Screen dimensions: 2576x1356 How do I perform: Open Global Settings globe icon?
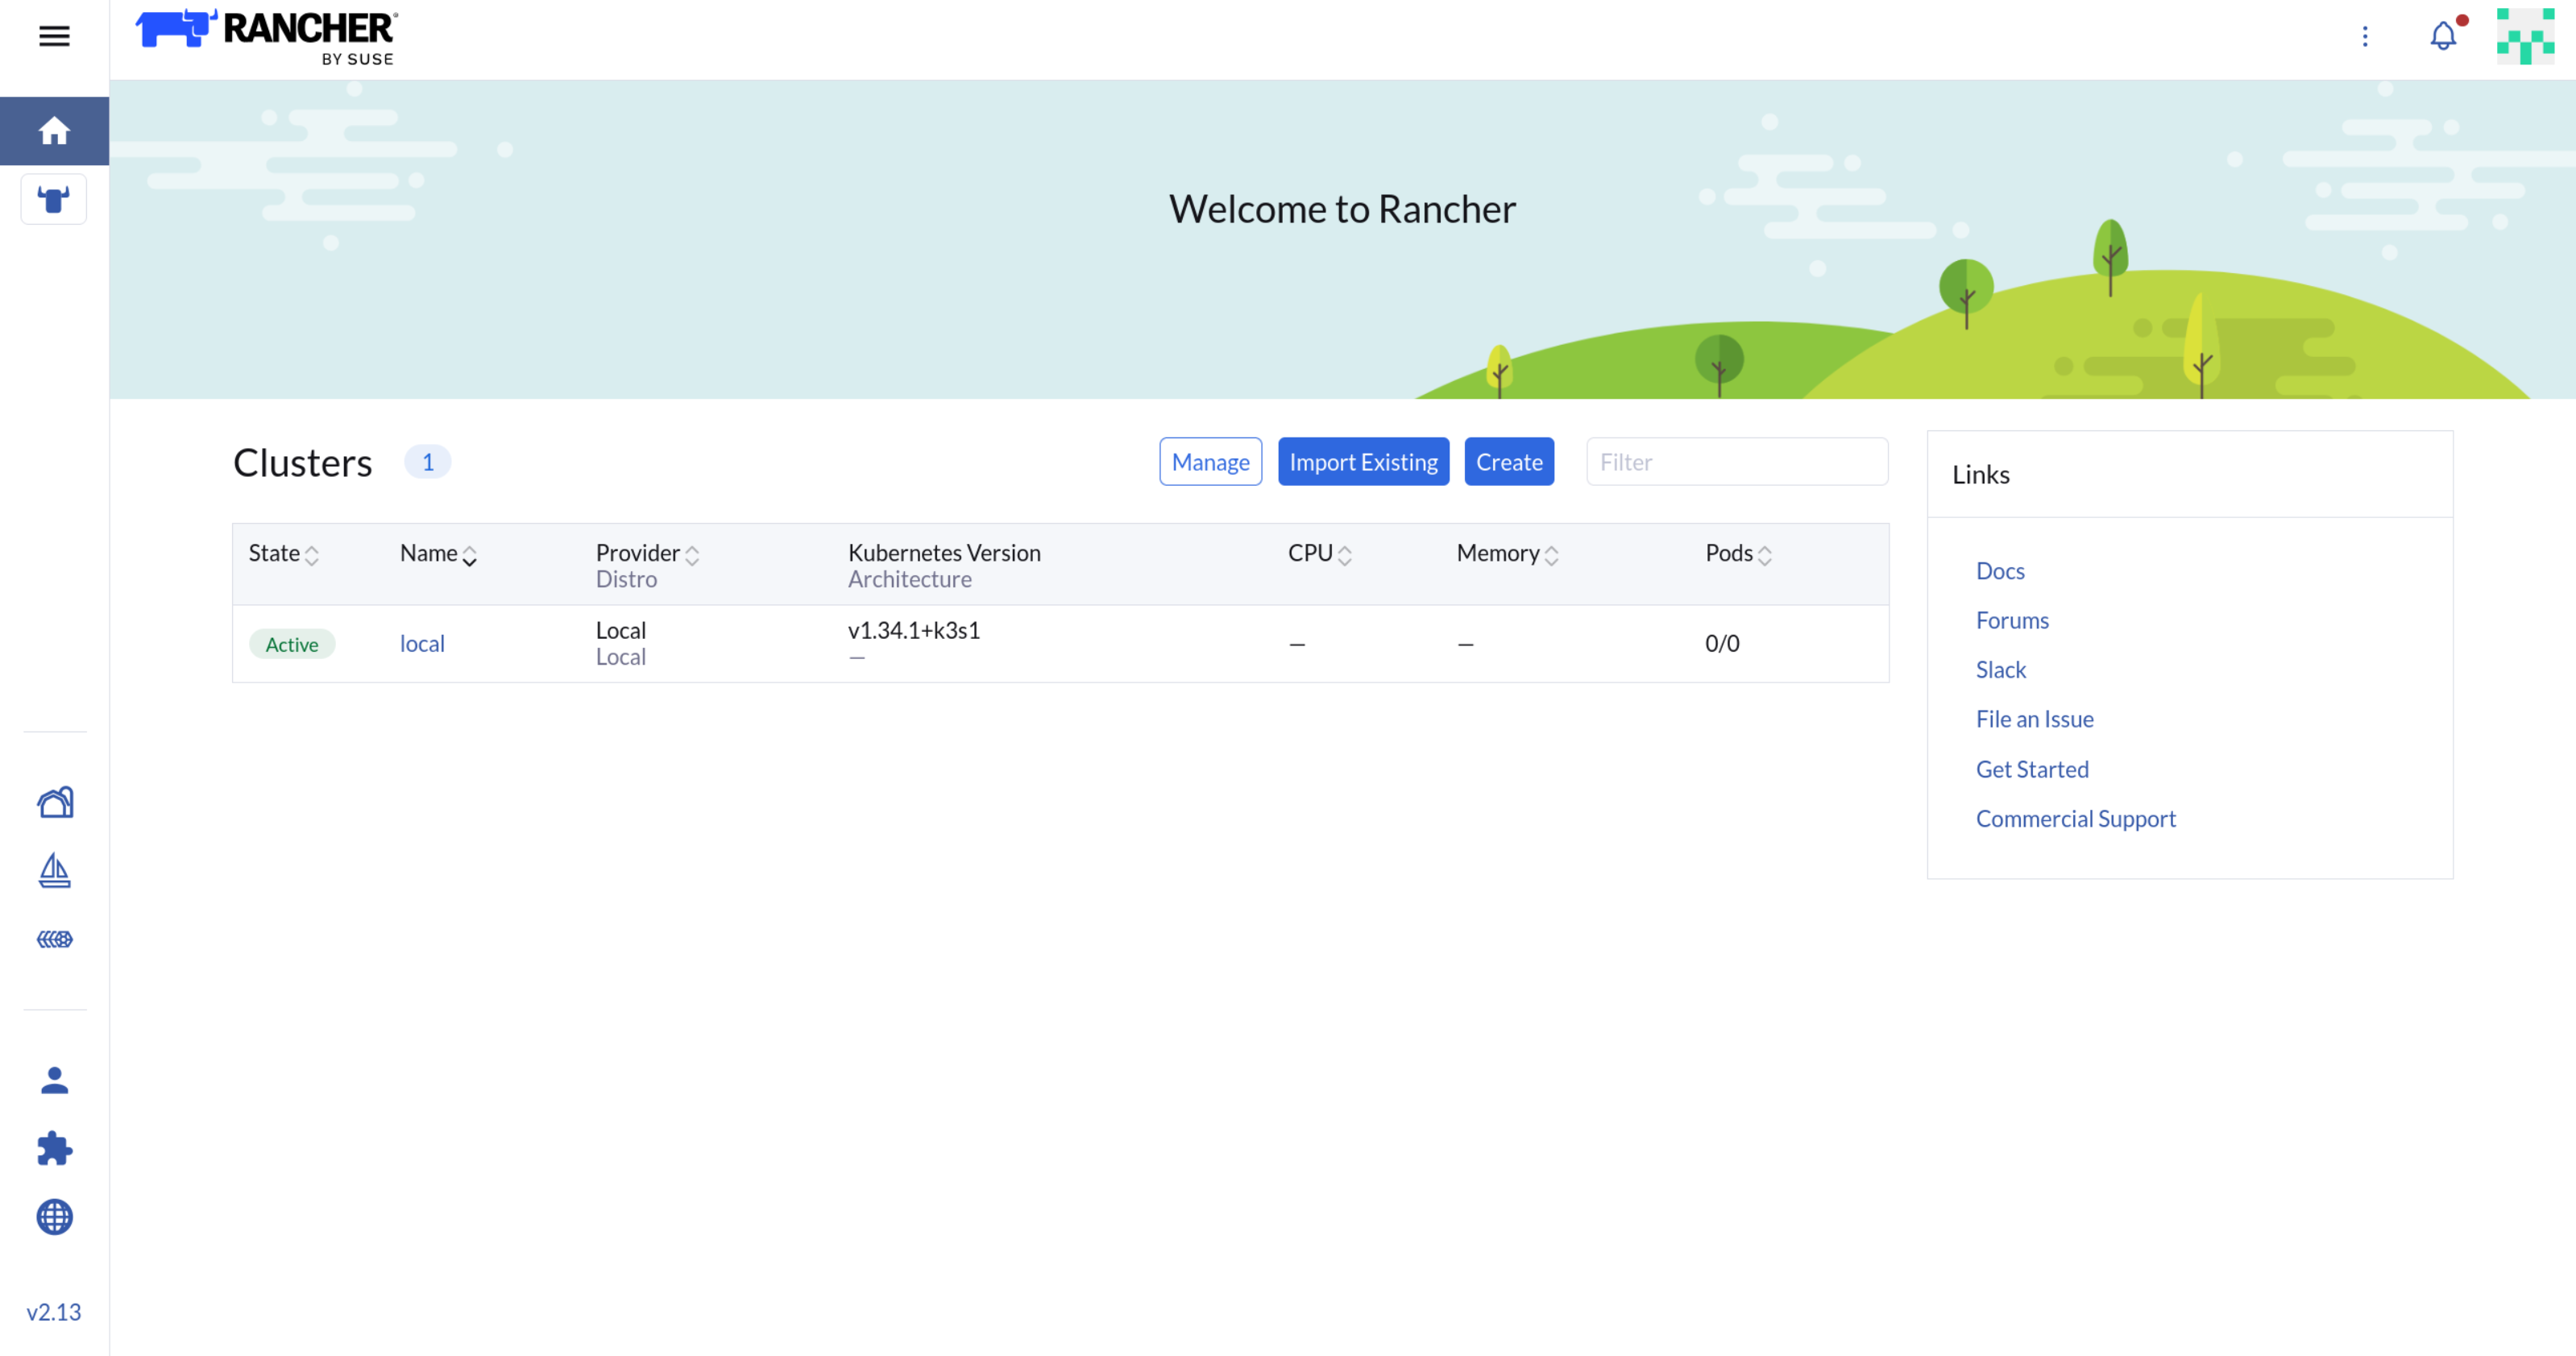54,1217
